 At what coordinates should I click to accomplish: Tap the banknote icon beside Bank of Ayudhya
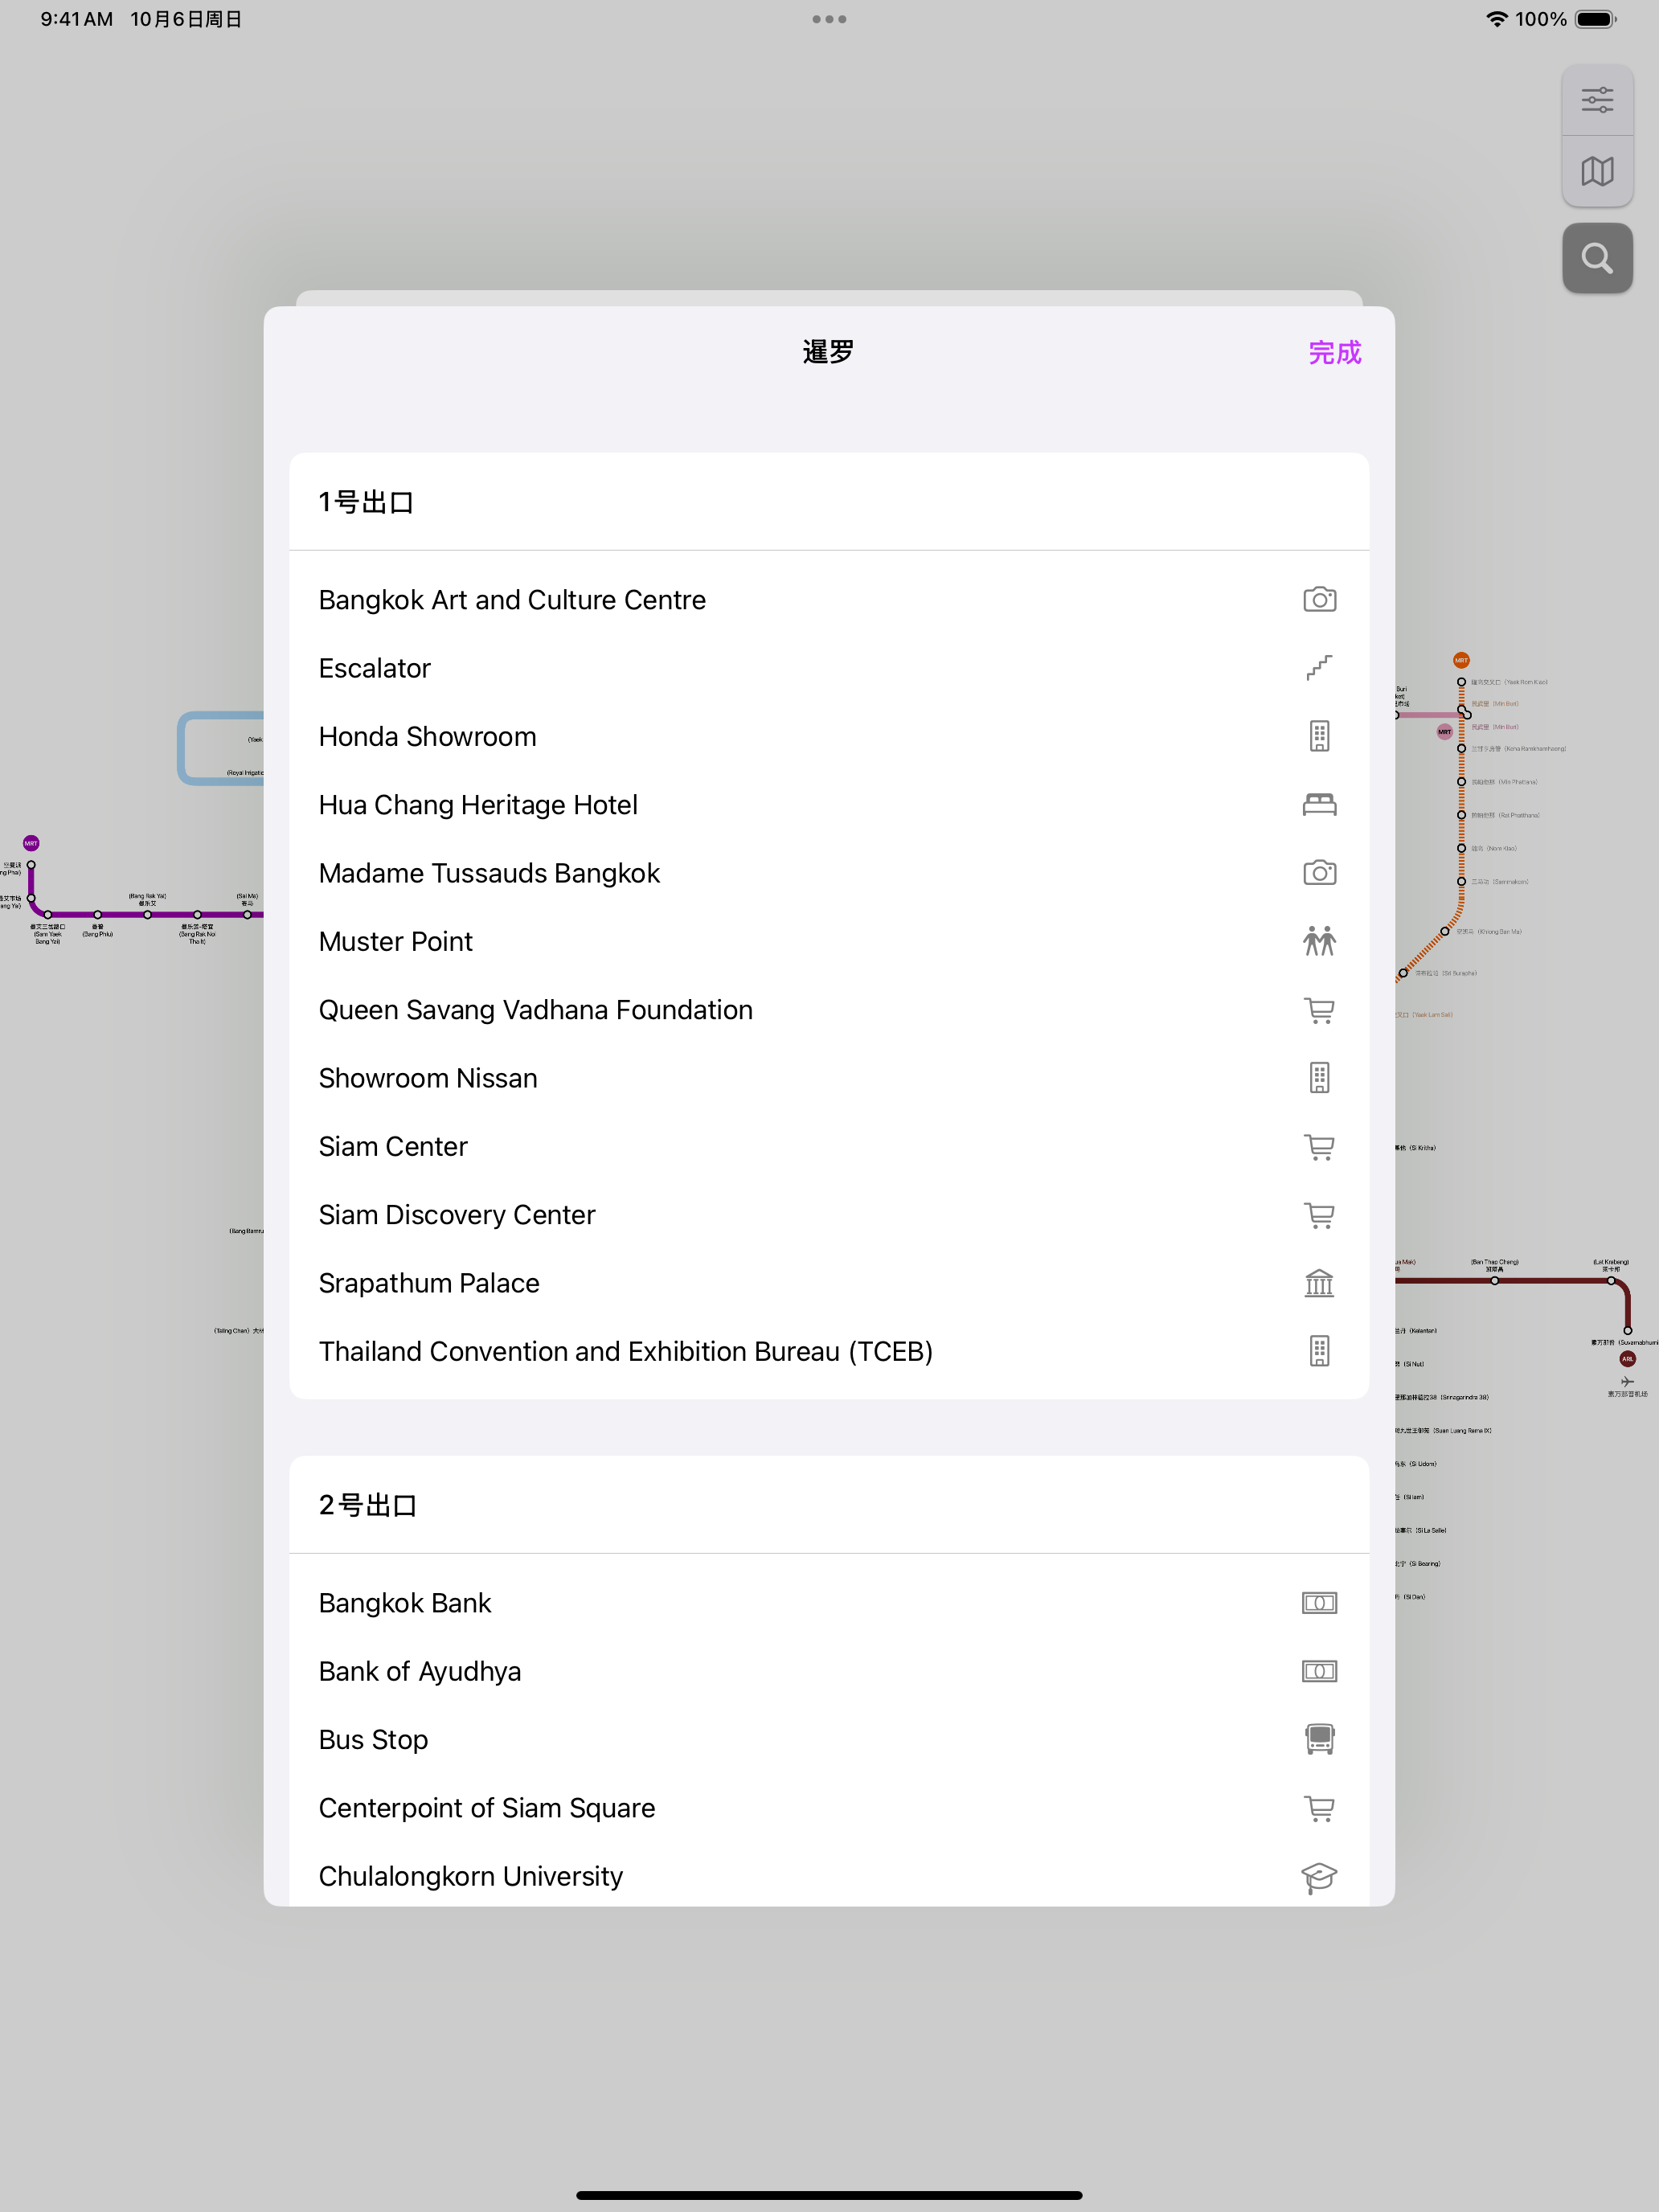point(1319,1671)
